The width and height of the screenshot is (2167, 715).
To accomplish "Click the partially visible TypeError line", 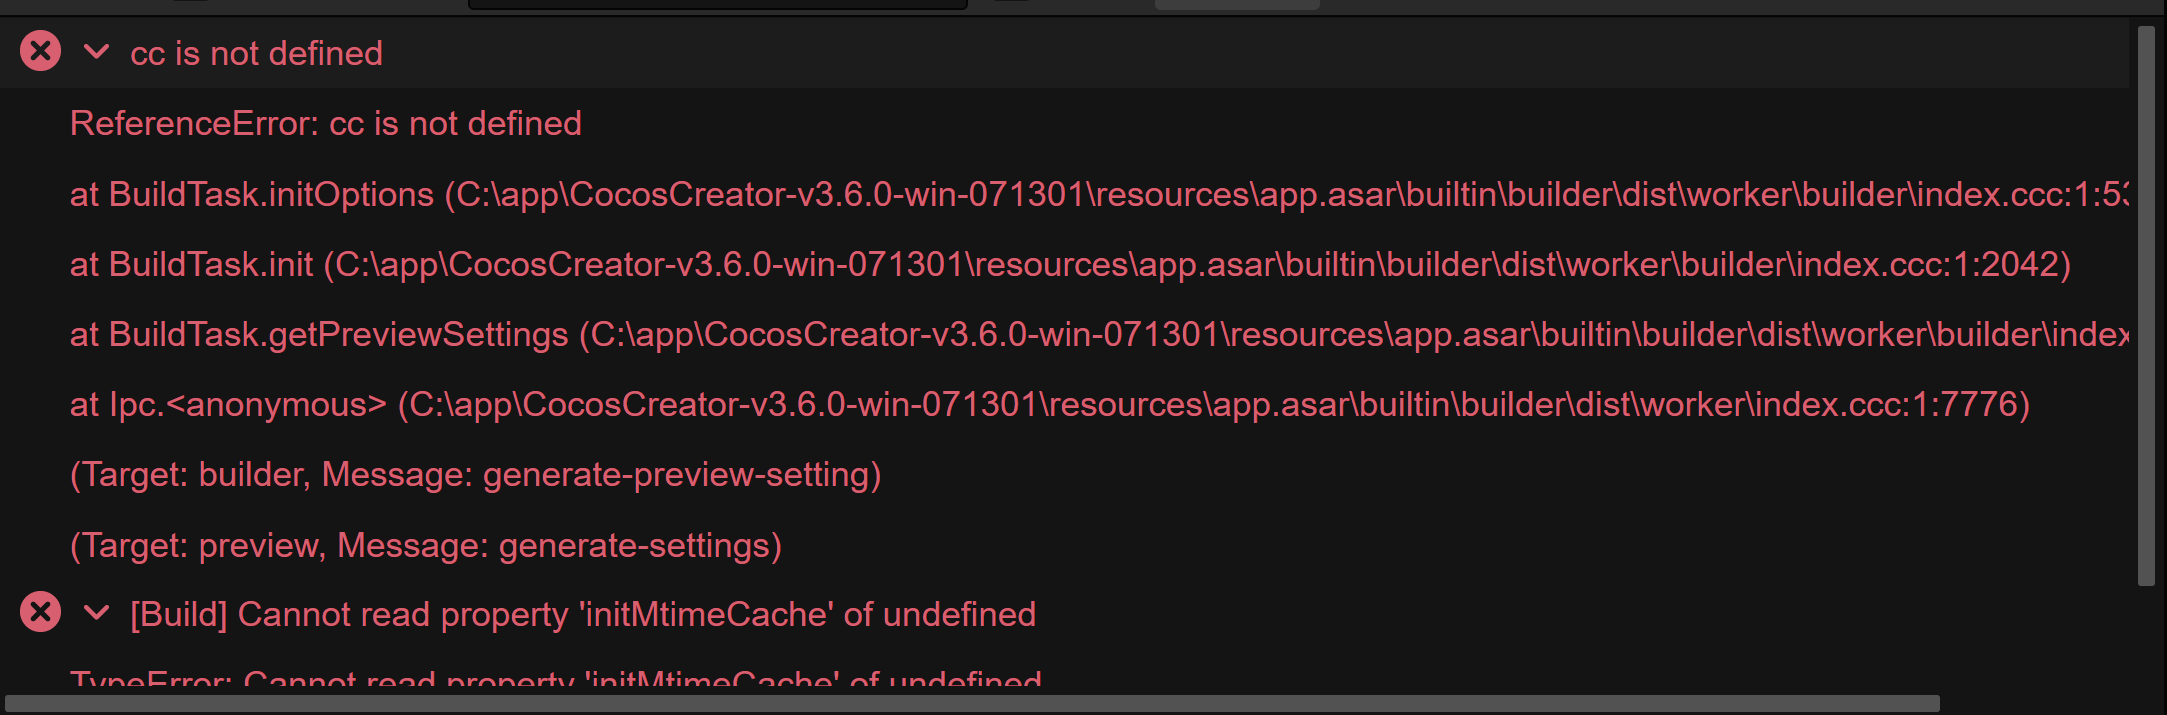I will [x=555, y=682].
